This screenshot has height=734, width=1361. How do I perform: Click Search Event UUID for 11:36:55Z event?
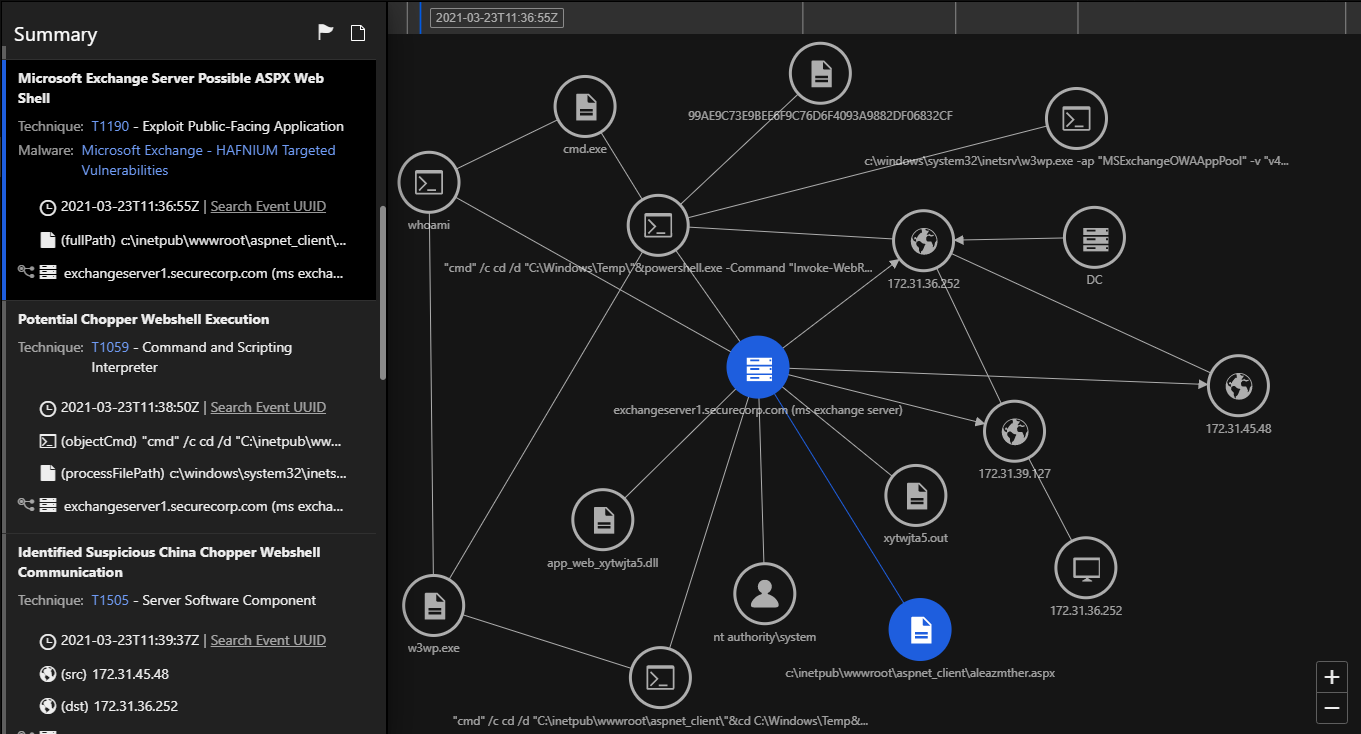pyautogui.click(x=268, y=206)
